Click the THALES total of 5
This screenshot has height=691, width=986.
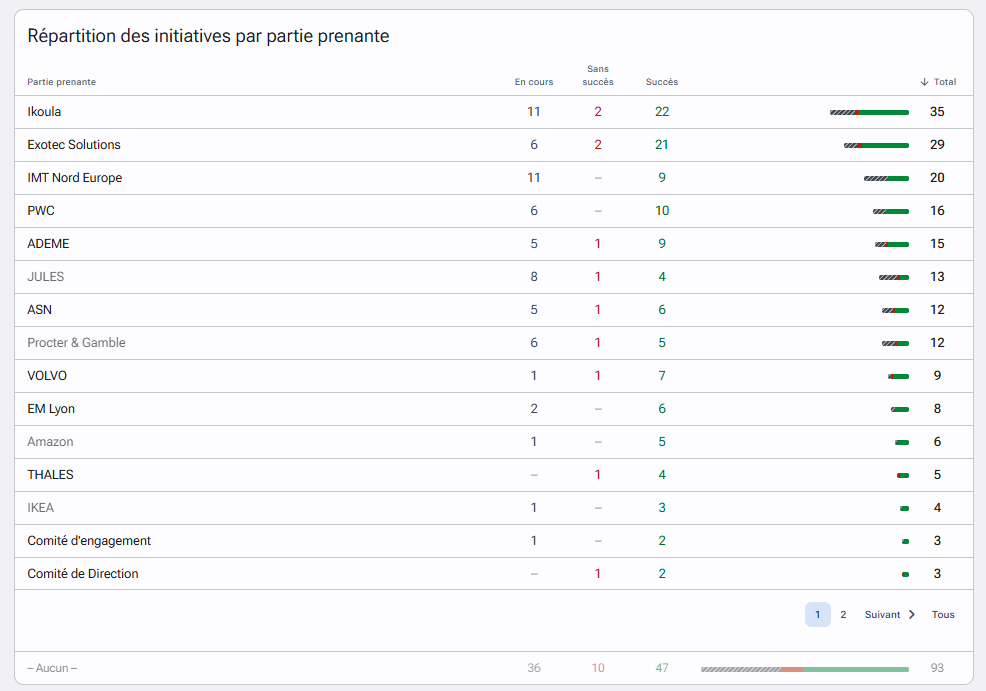click(937, 475)
